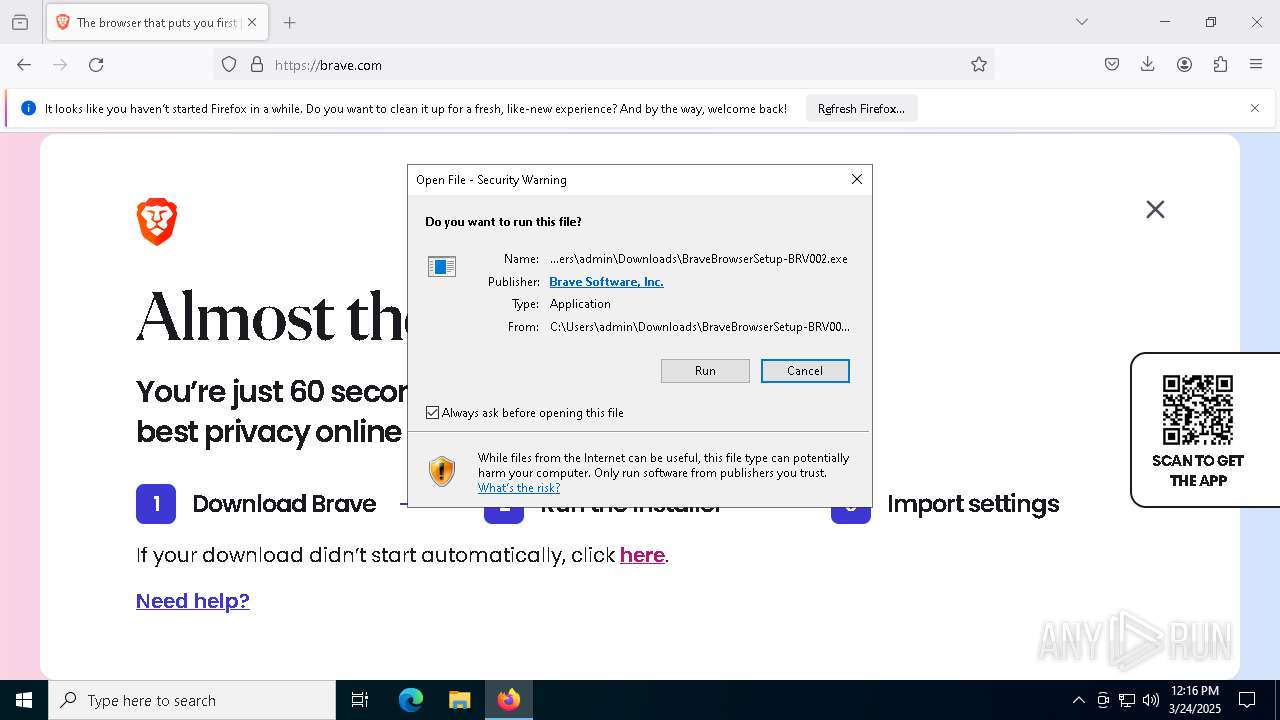Open the 'What's the risk?' link

(x=519, y=488)
